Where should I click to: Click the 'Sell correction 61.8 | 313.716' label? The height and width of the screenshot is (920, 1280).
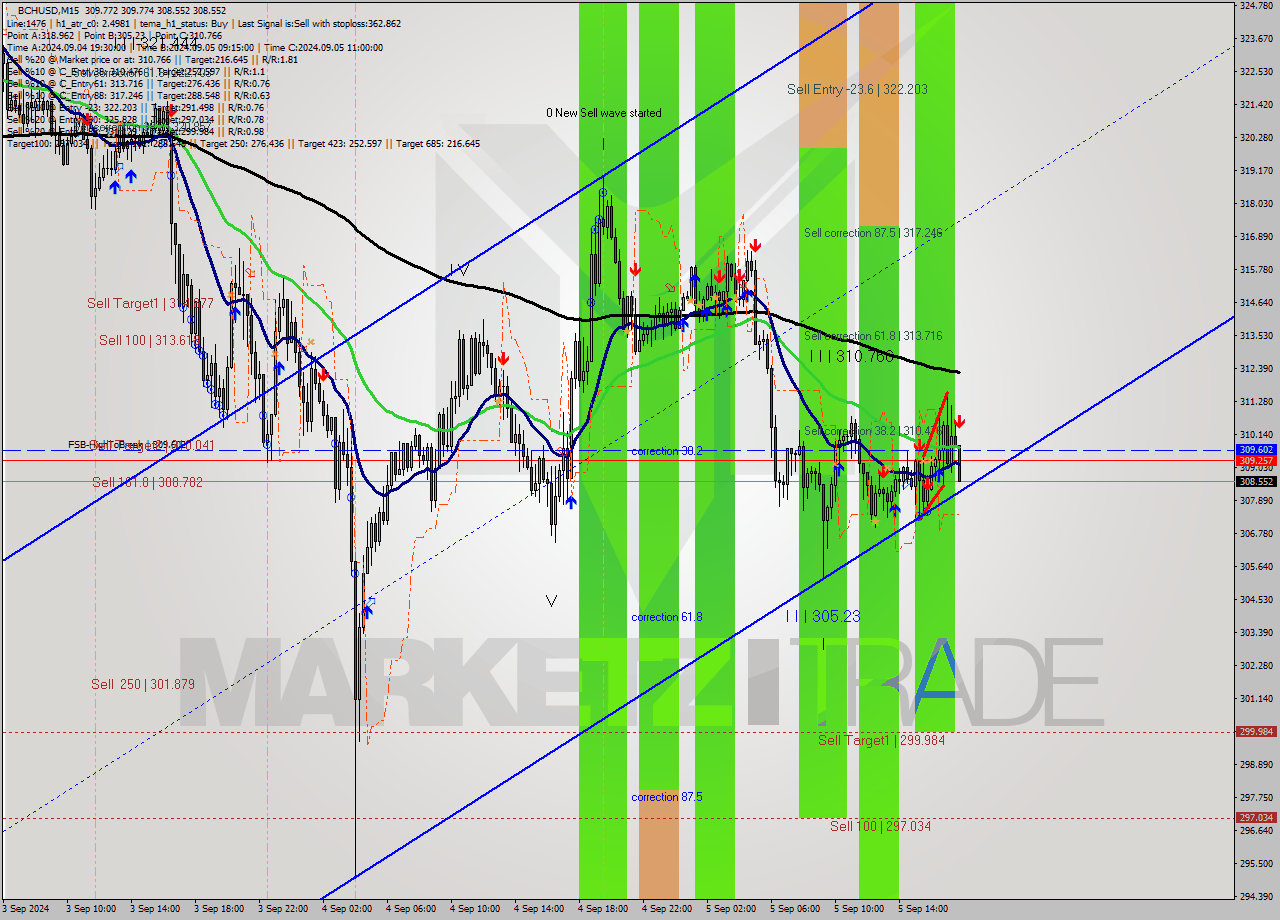tap(873, 336)
